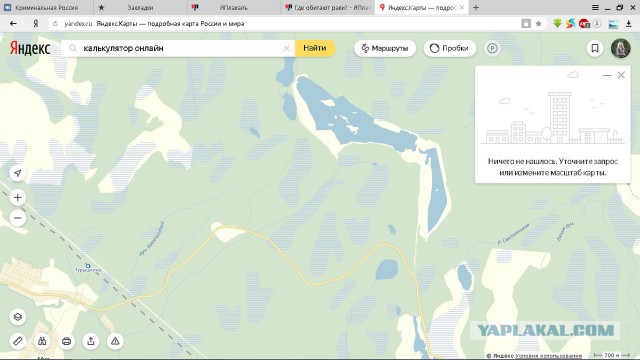The width and height of the screenshot is (640, 360).
Task: Close the 'nothing found' results panel
Action: [621, 75]
